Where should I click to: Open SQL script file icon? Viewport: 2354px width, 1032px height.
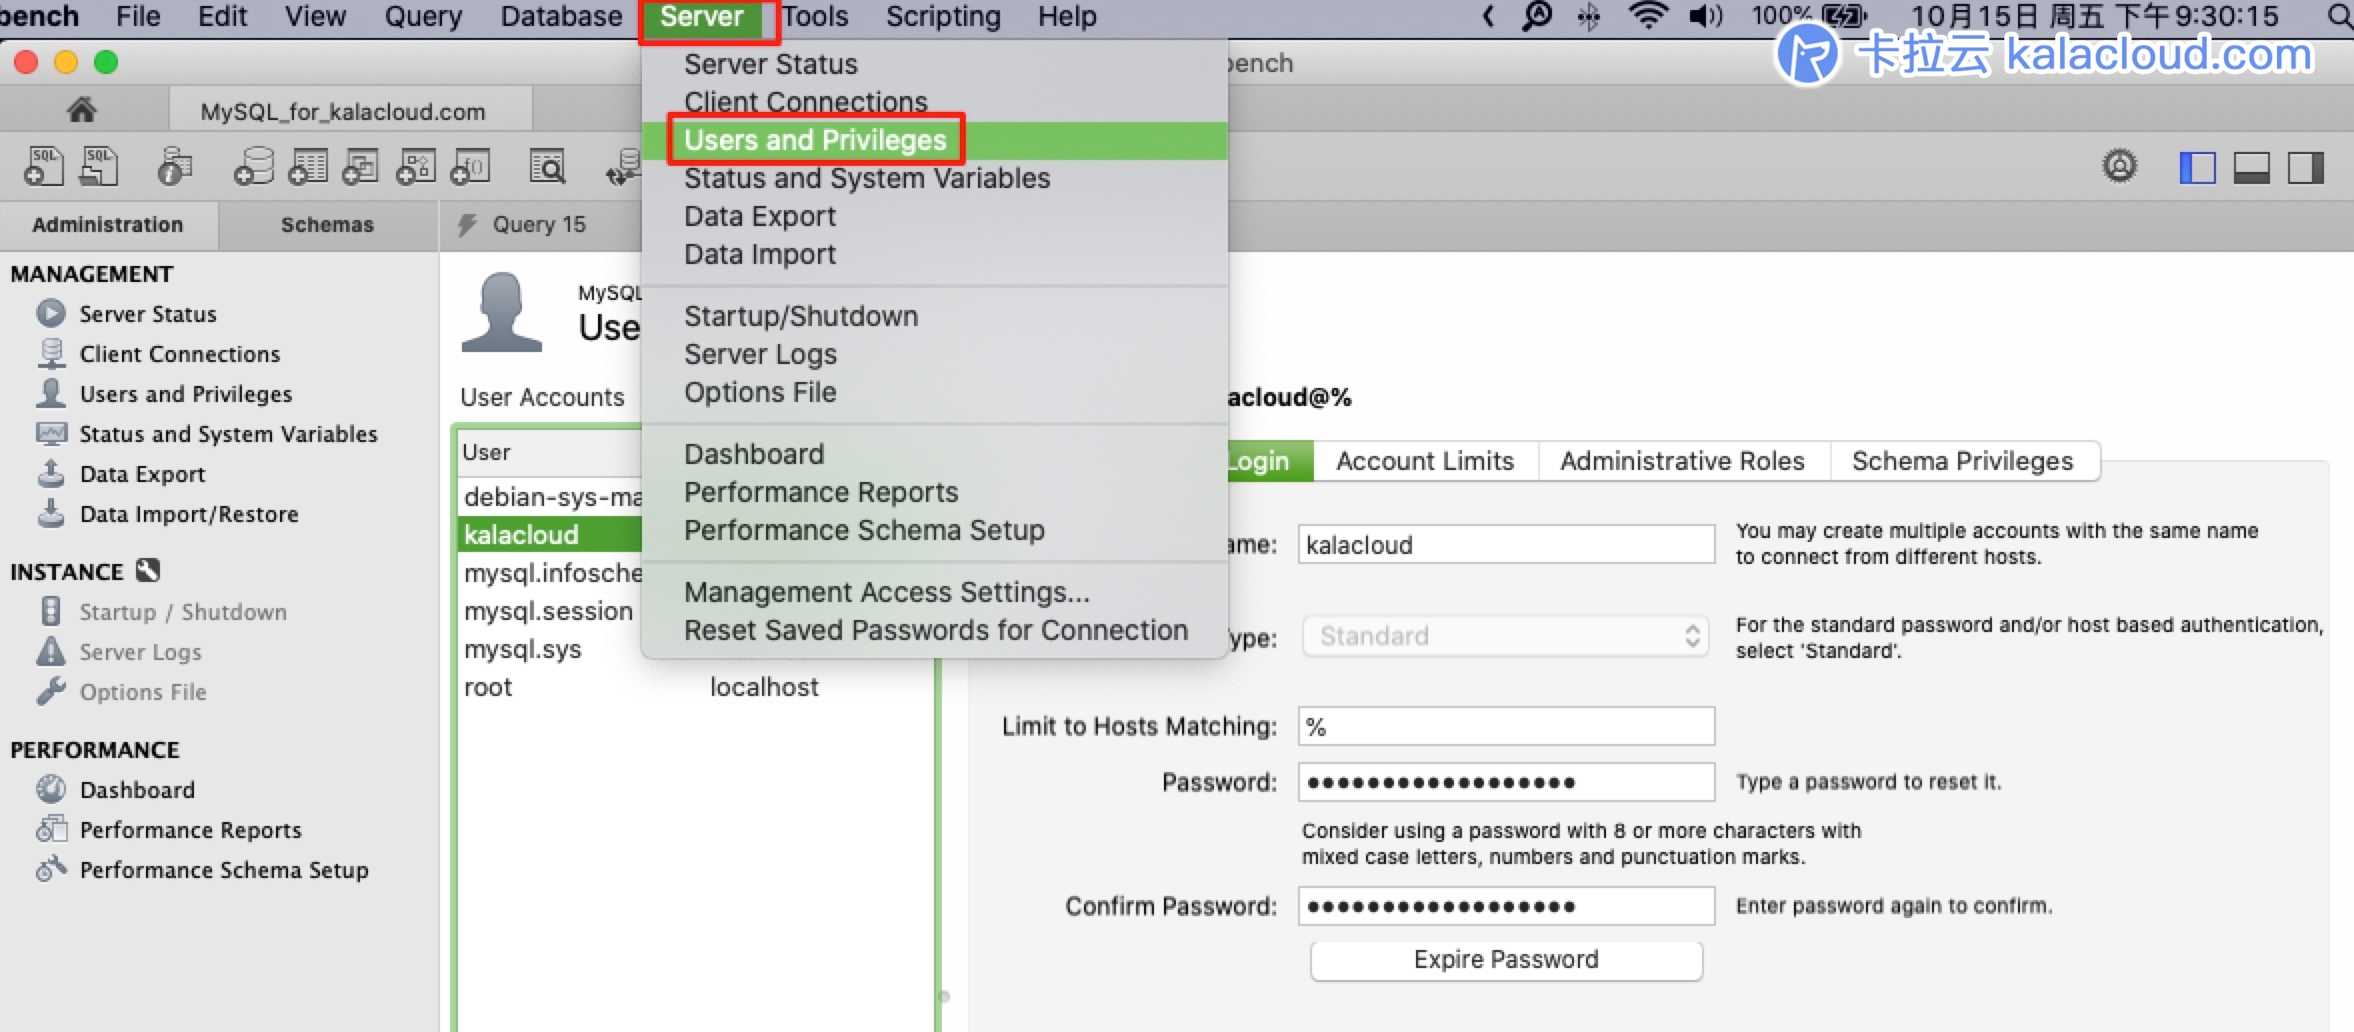click(x=99, y=166)
